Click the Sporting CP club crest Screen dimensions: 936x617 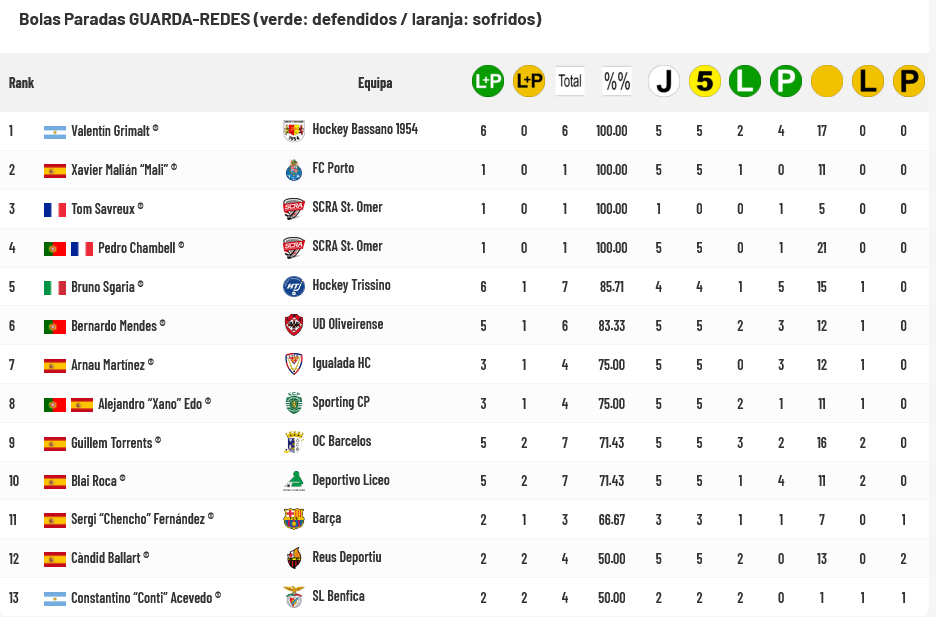[294, 403]
